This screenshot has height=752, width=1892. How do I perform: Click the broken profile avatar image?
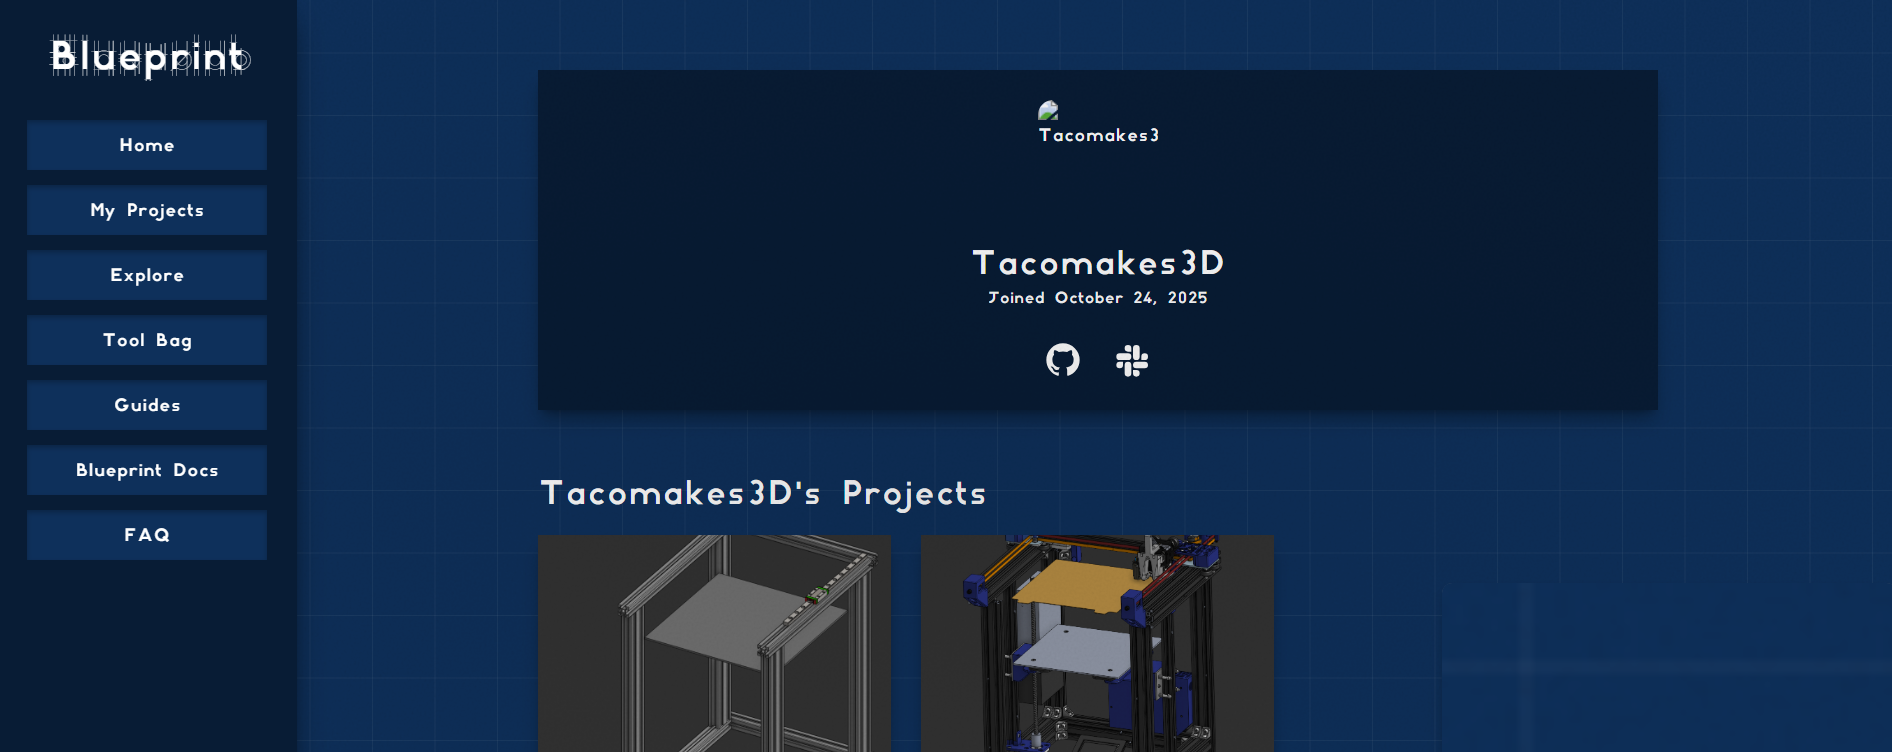click(1048, 110)
